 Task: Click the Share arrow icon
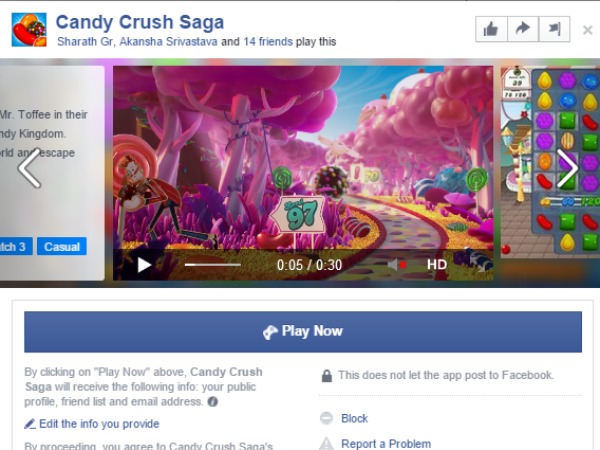tap(523, 29)
